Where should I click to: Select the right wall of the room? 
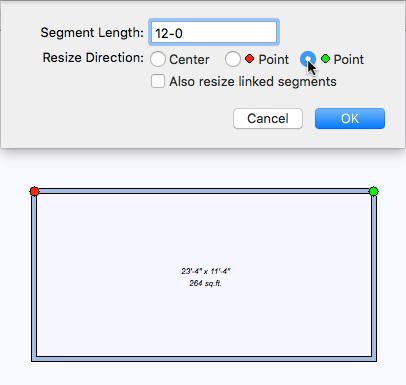(x=374, y=276)
